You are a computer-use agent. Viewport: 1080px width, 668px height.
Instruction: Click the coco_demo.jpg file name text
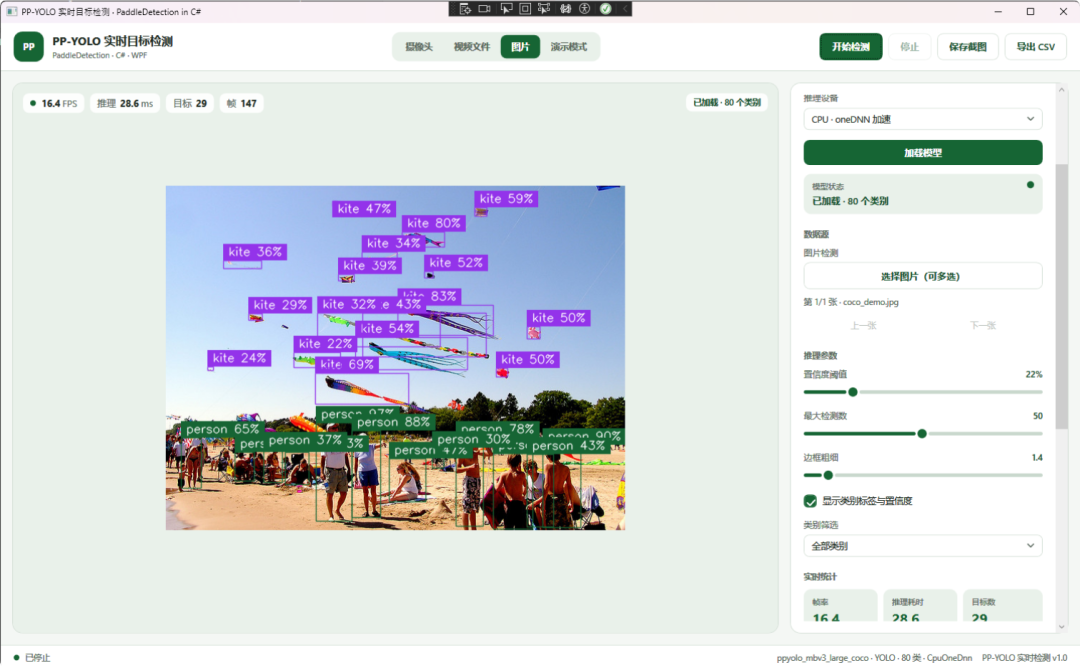(871, 302)
